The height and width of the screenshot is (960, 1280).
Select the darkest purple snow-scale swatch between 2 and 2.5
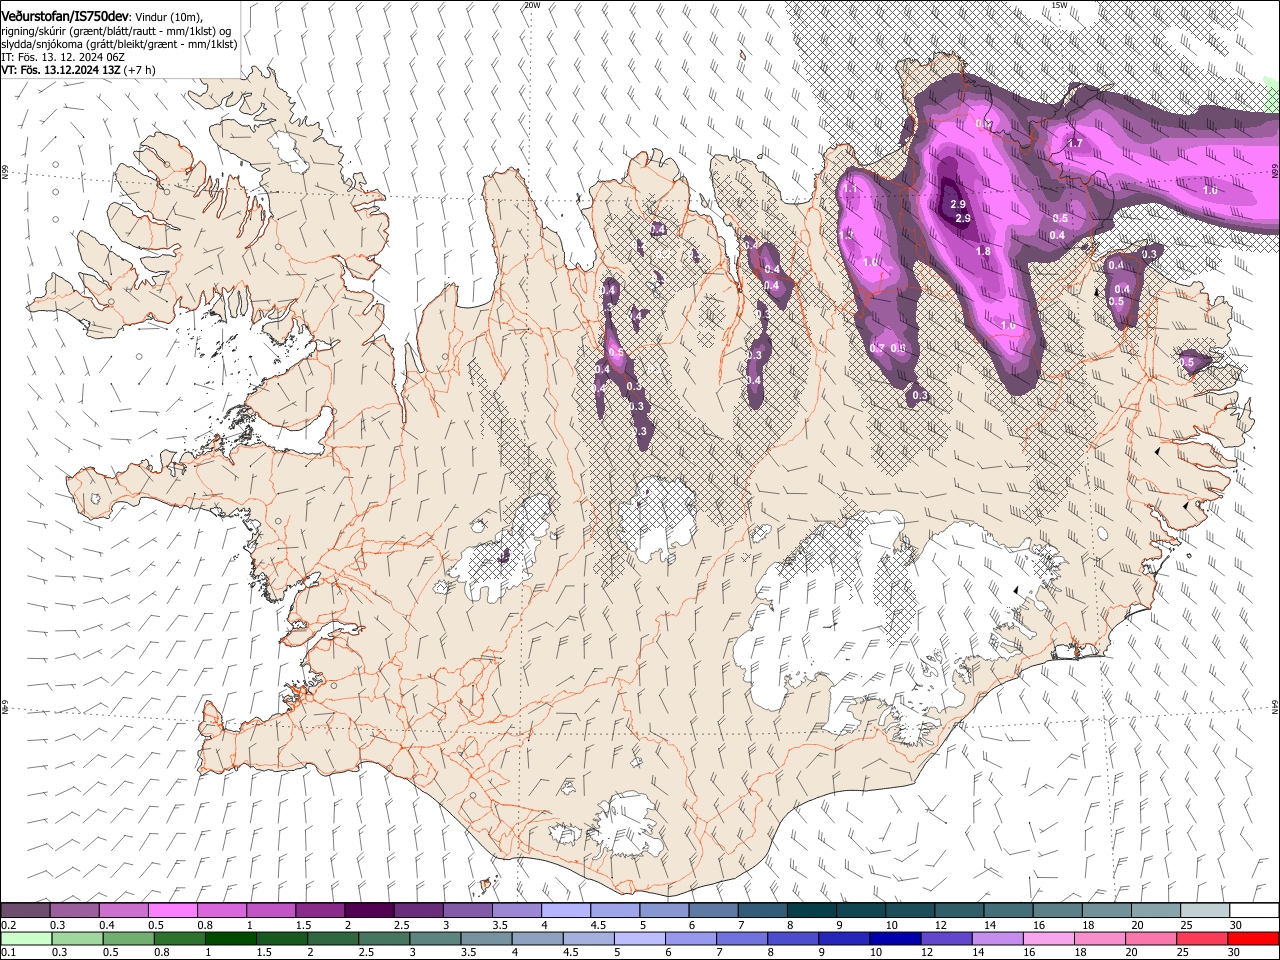coord(368,911)
